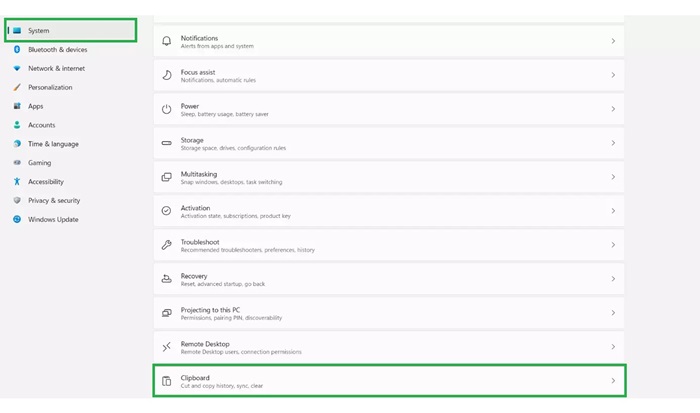Go to Network & internet
Viewport: 700px width, 413px height.
pyautogui.click(x=56, y=68)
